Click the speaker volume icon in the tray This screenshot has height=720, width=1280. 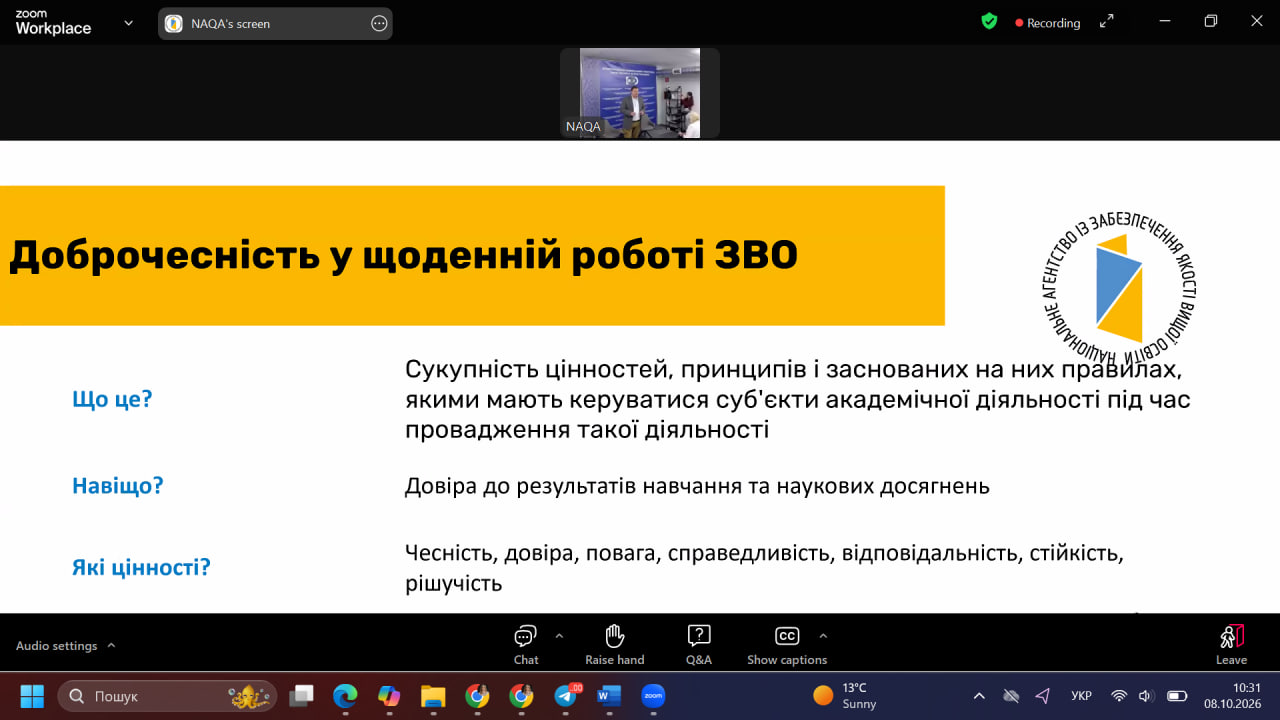click(x=1146, y=695)
